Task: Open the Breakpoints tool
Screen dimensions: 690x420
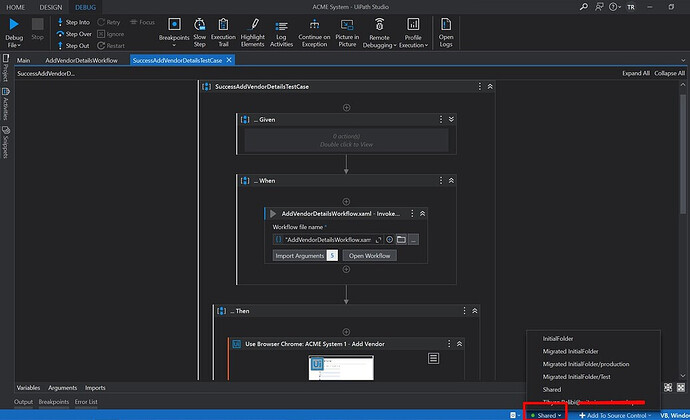Action: point(174,32)
